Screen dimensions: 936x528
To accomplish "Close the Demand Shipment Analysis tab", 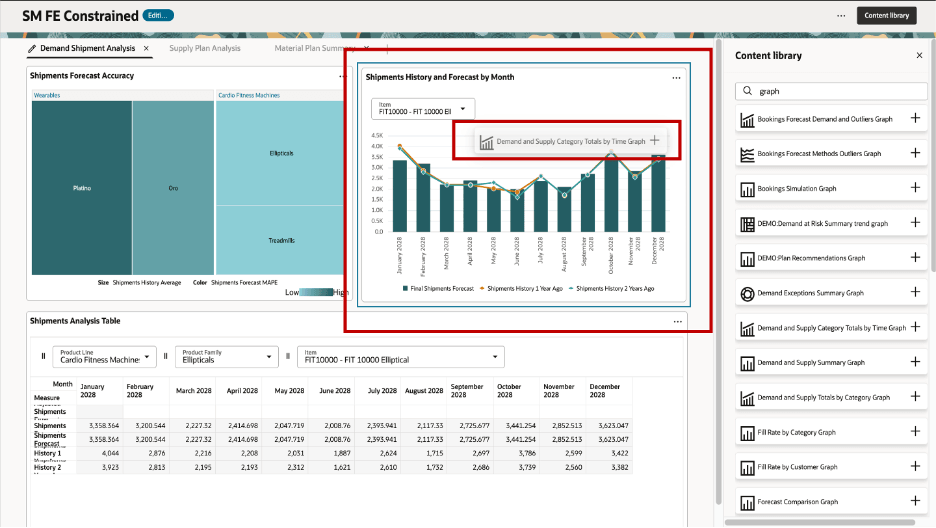I will 146,48.
